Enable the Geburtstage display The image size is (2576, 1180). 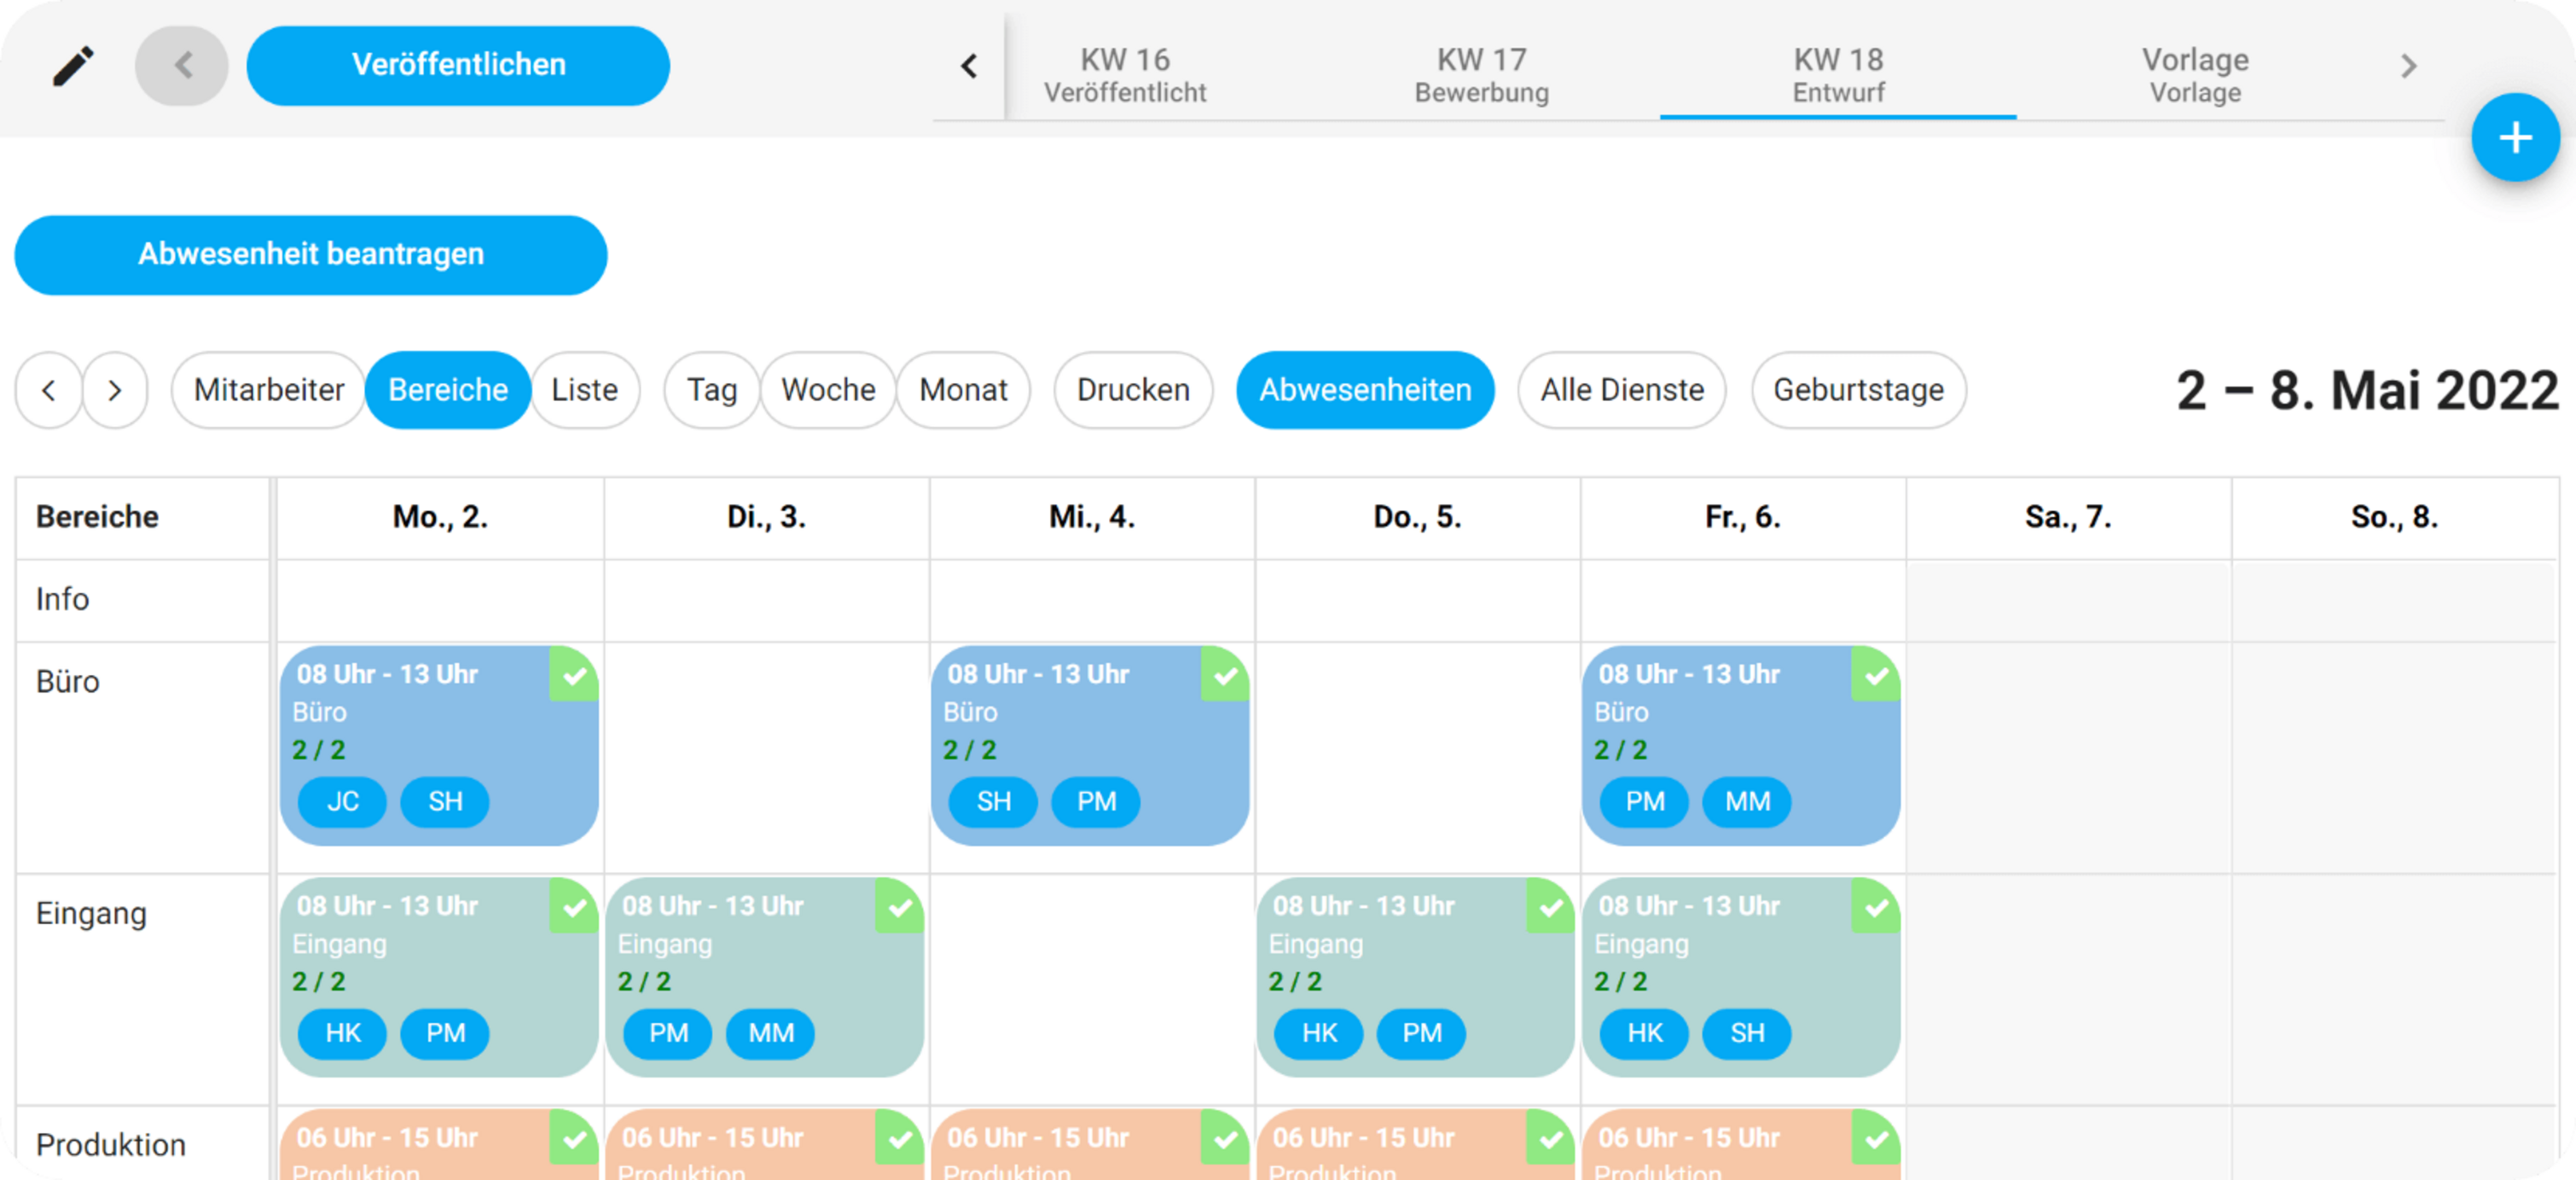1858,390
